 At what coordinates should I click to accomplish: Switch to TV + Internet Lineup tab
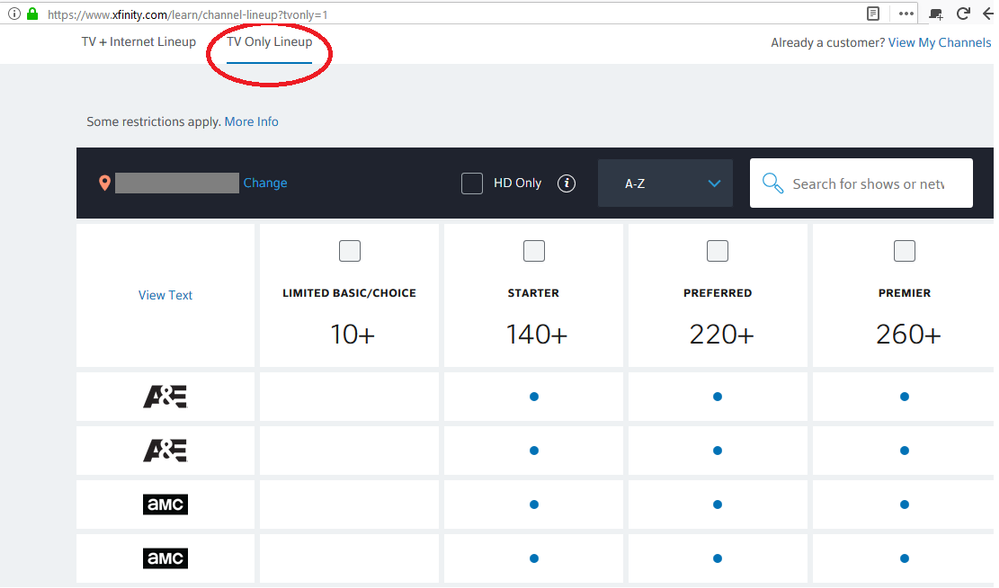click(139, 42)
